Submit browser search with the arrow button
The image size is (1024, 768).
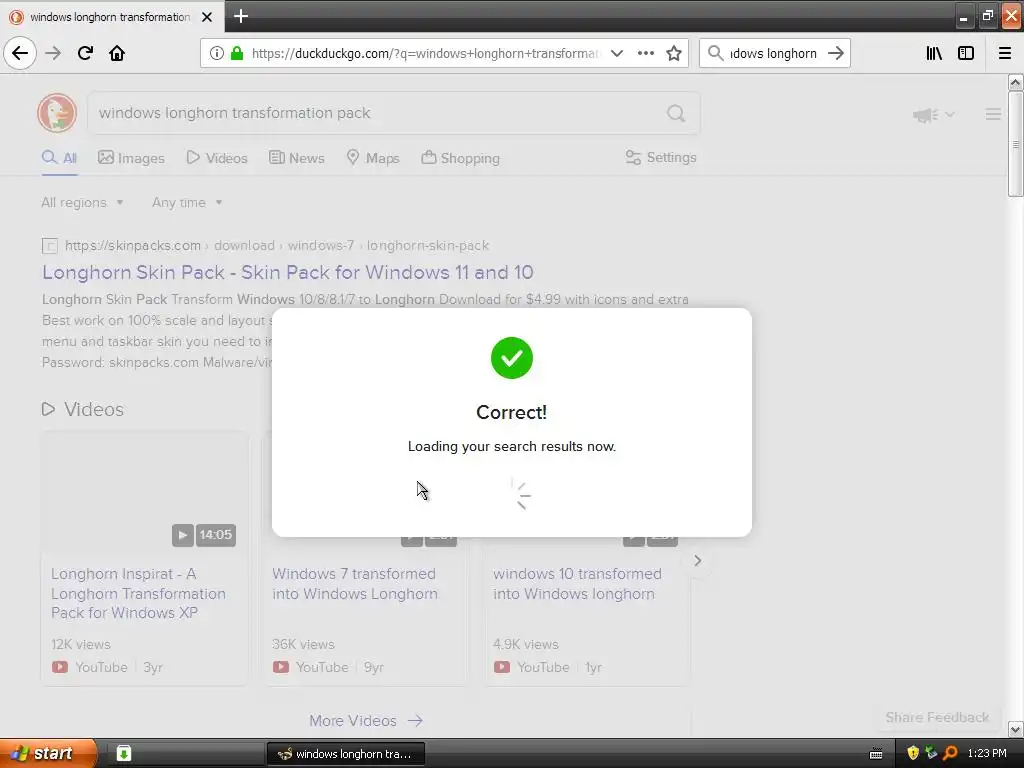[836, 53]
